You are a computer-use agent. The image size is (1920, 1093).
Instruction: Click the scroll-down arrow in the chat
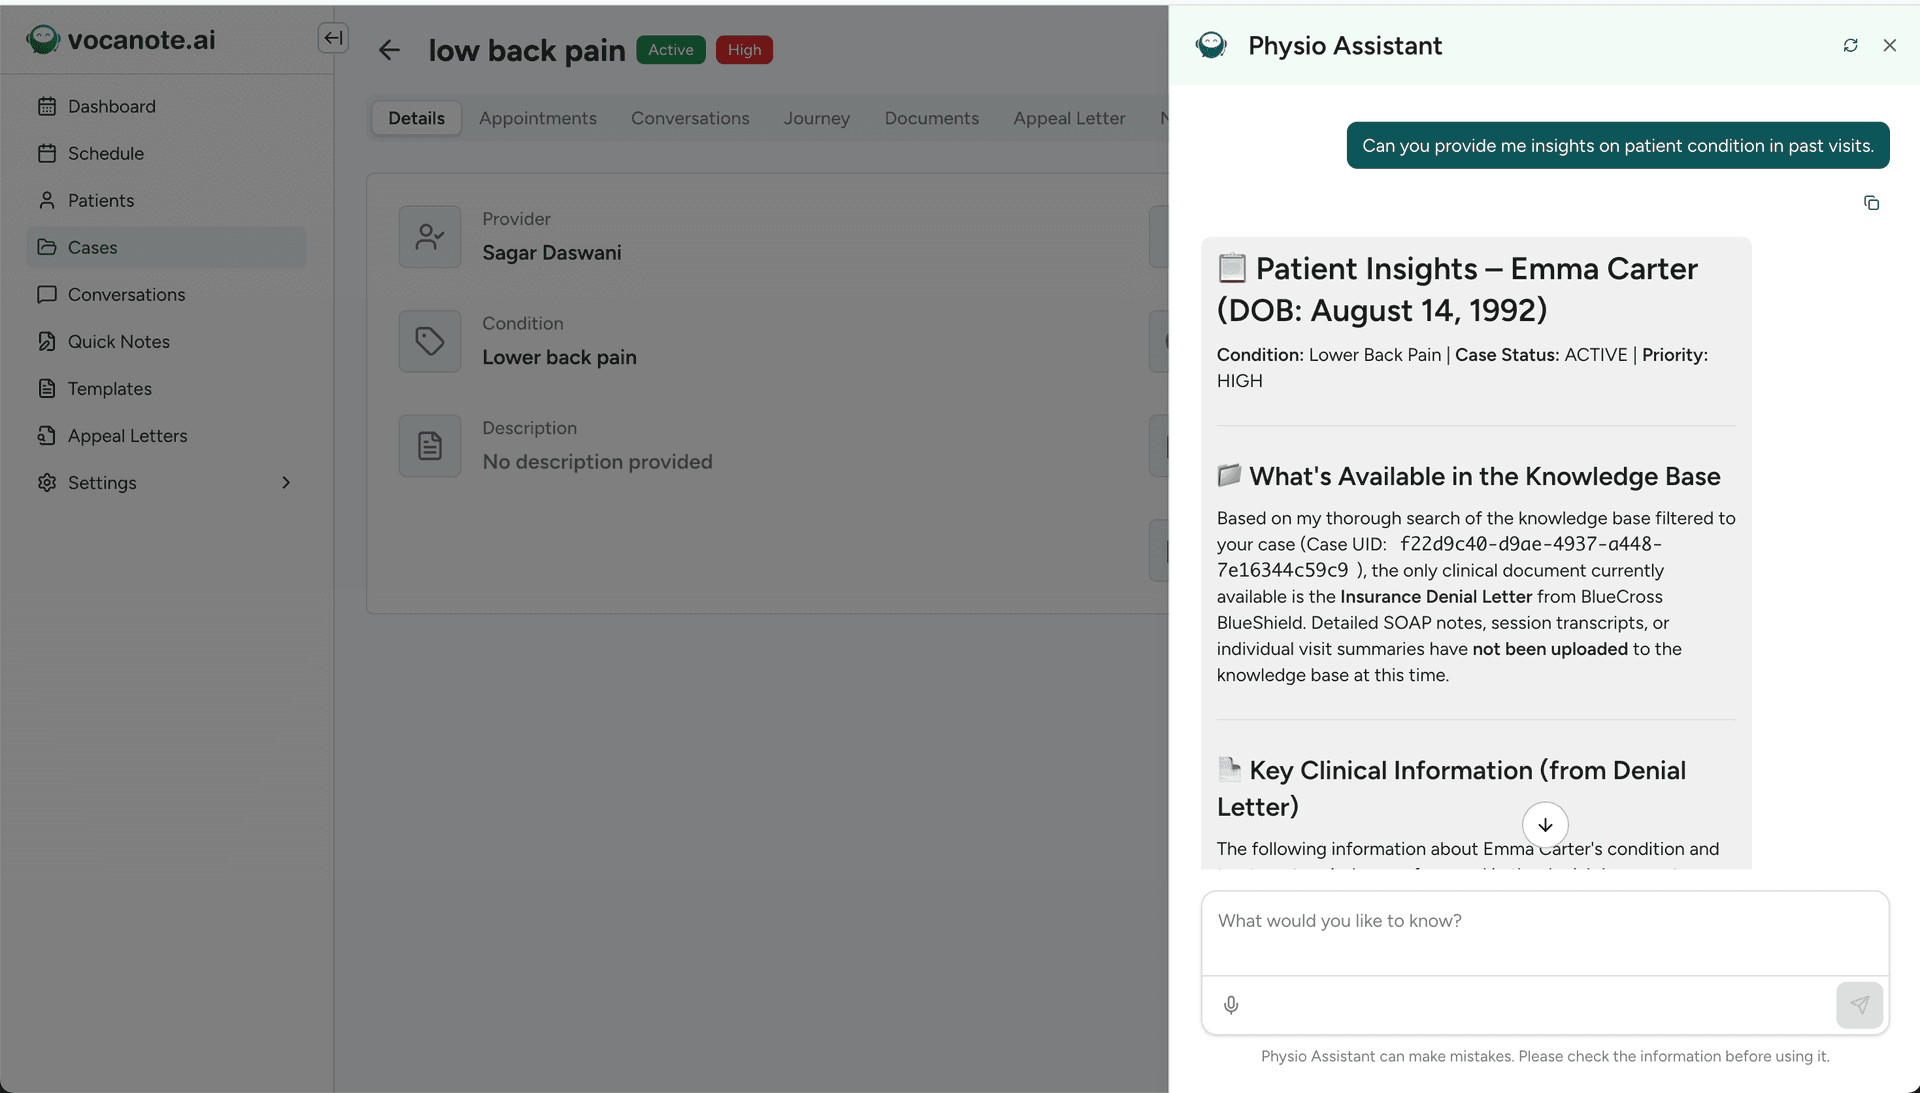click(1545, 825)
